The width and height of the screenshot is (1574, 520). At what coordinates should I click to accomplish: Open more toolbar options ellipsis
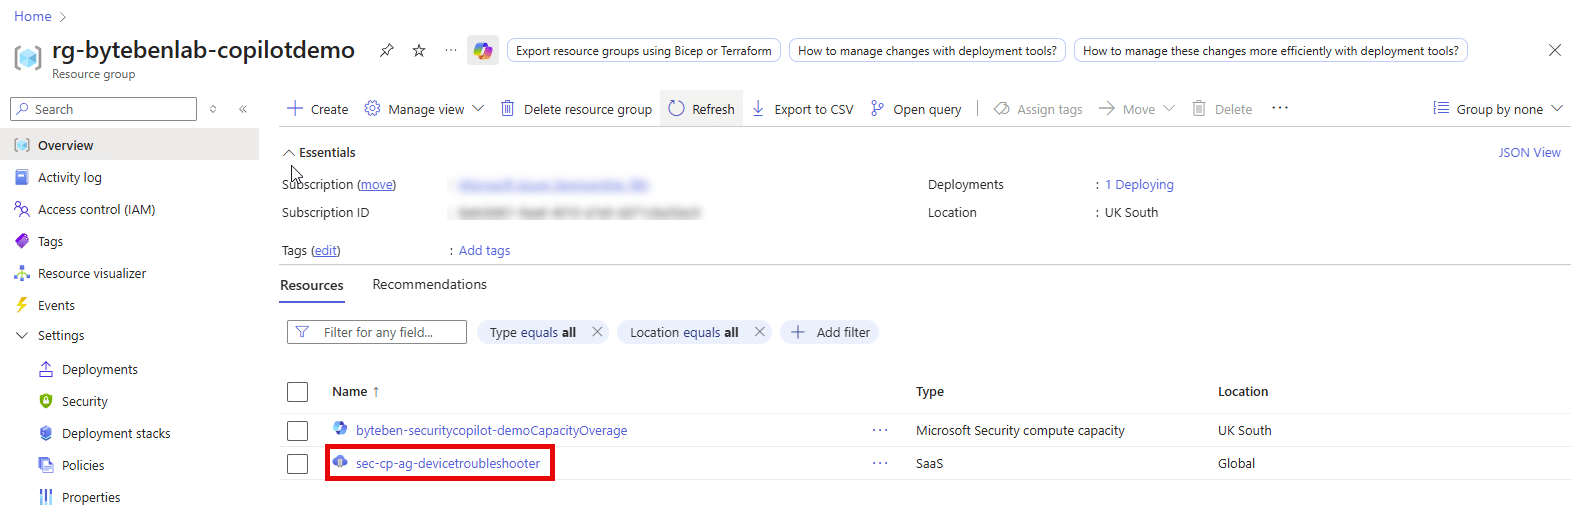[1280, 108]
